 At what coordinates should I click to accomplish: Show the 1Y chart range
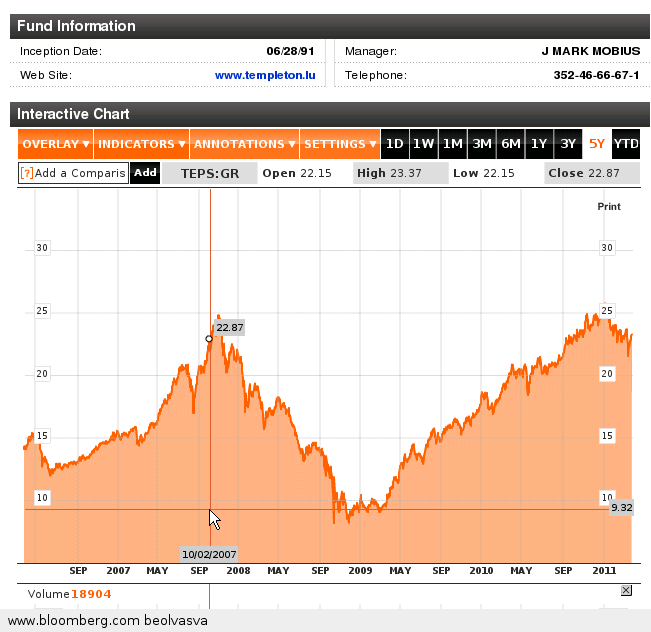coord(539,144)
